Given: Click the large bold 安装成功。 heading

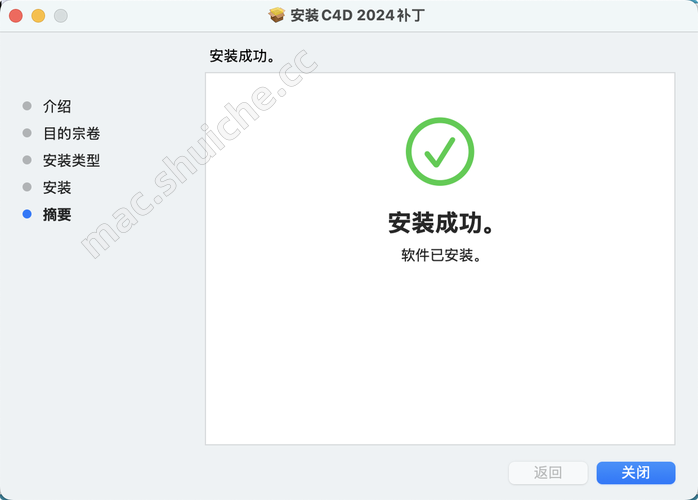Looking at the screenshot, I should click(x=441, y=223).
